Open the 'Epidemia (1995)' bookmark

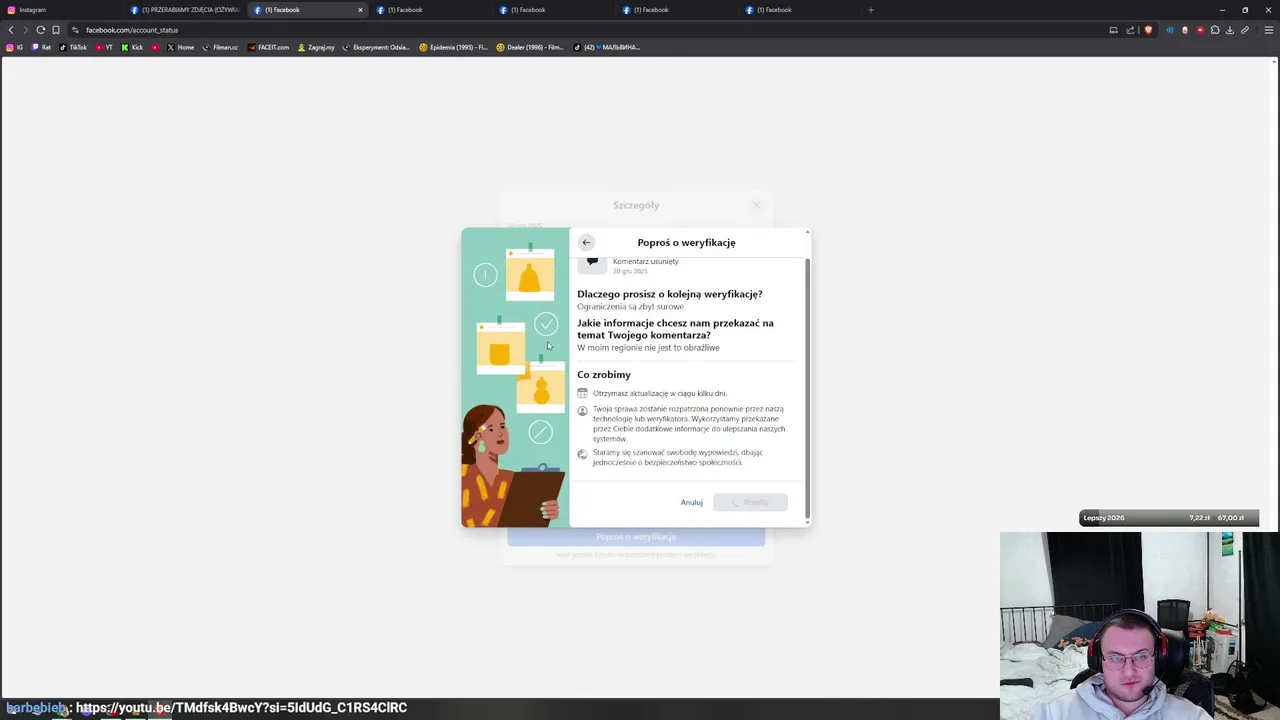click(x=454, y=47)
